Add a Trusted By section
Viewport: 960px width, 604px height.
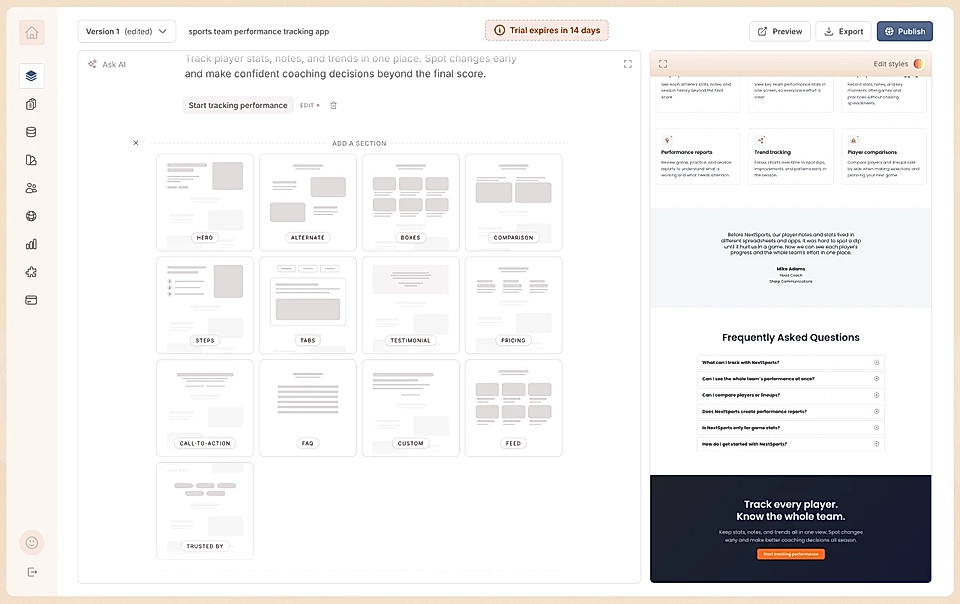(x=205, y=511)
